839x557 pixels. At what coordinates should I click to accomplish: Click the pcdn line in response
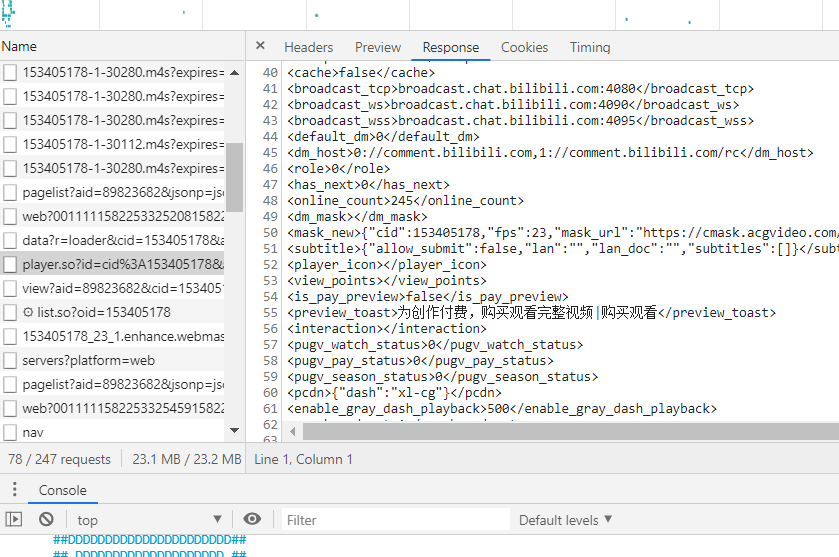(394, 393)
